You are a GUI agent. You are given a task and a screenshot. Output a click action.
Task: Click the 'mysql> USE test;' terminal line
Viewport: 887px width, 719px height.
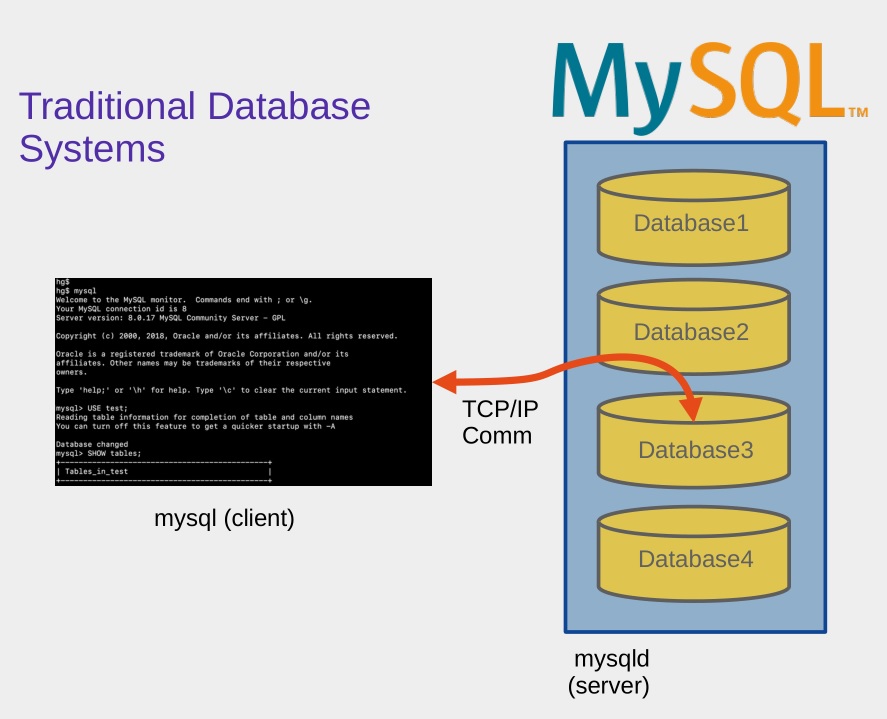92,408
